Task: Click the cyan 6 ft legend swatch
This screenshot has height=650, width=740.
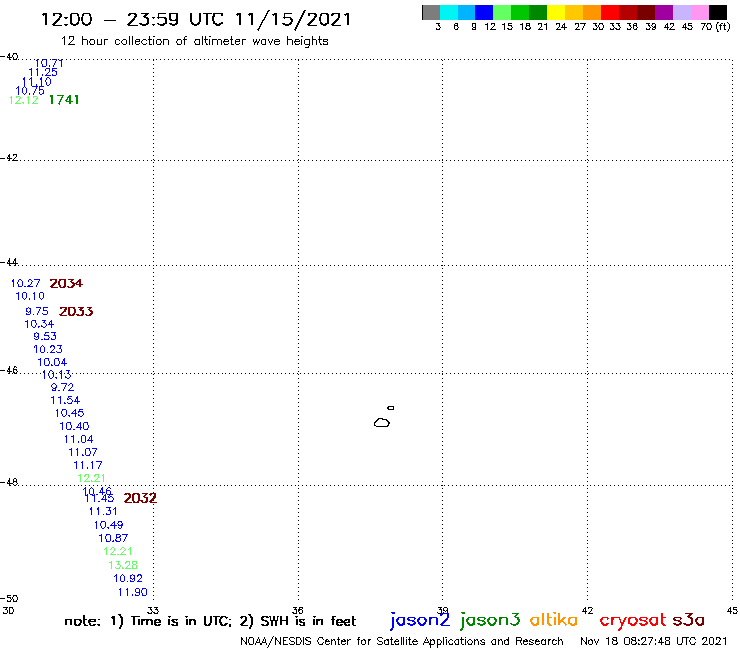Action: coord(449,12)
